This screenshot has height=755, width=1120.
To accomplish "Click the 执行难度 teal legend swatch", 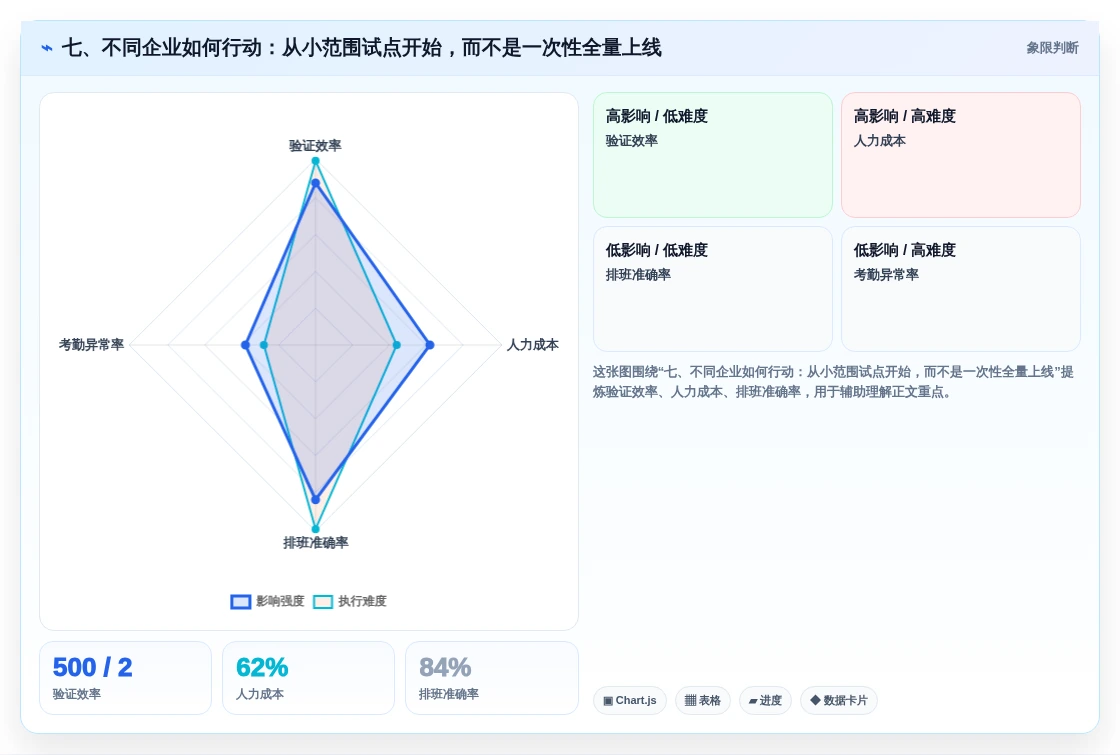I will [x=323, y=601].
